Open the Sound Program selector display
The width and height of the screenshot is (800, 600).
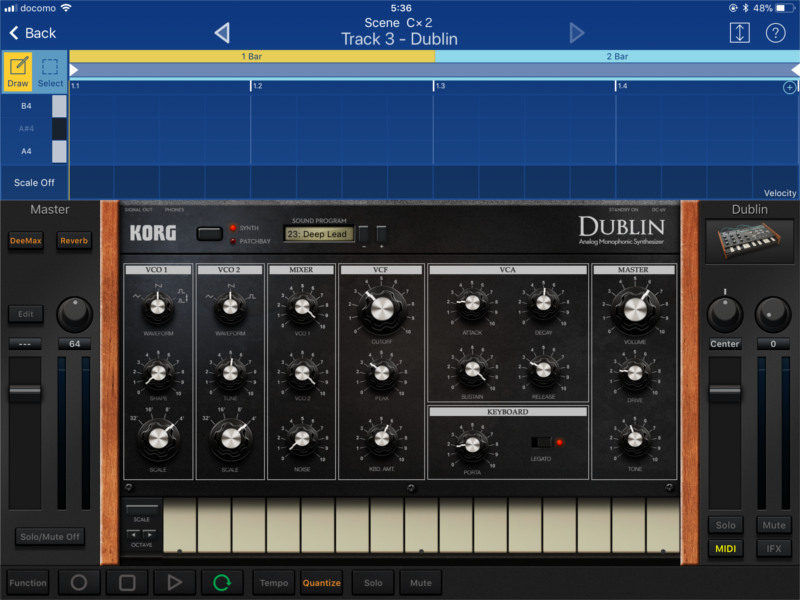pos(318,234)
